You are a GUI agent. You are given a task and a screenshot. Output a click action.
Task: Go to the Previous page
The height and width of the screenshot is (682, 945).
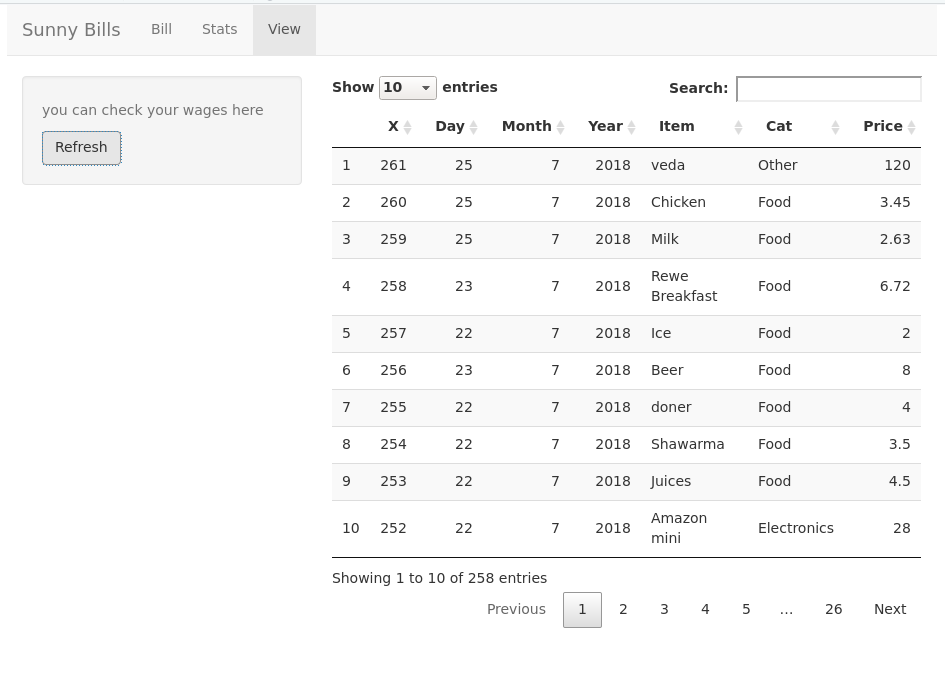(x=516, y=610)
